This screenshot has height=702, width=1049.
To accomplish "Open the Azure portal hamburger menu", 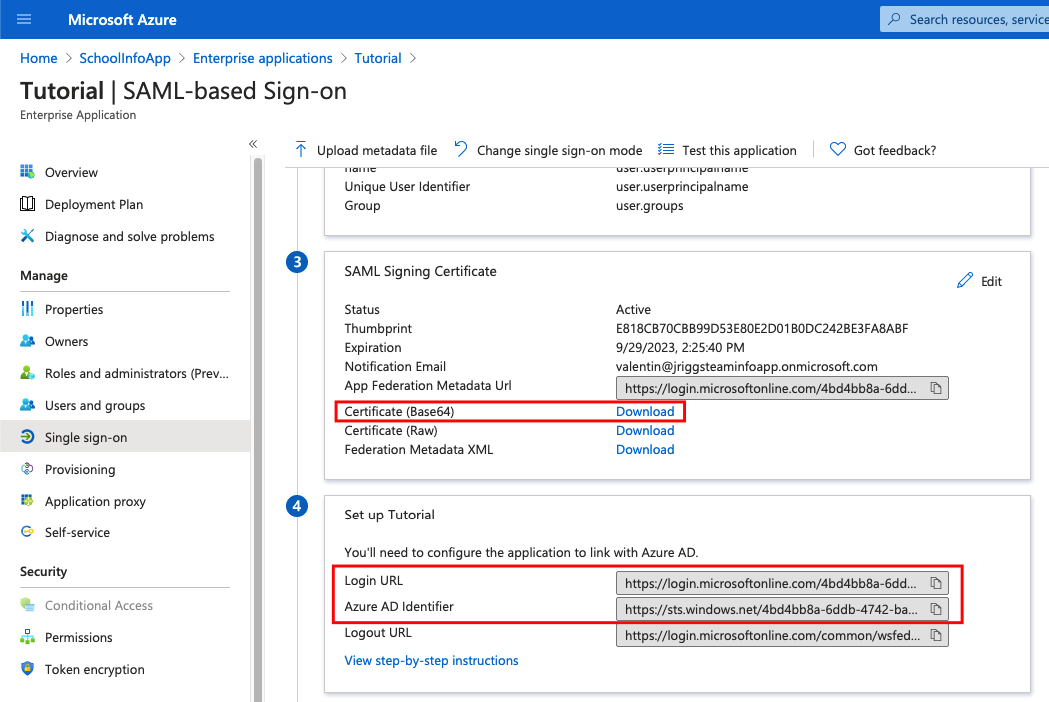I will pyautogui.click(x=24, y=20).
